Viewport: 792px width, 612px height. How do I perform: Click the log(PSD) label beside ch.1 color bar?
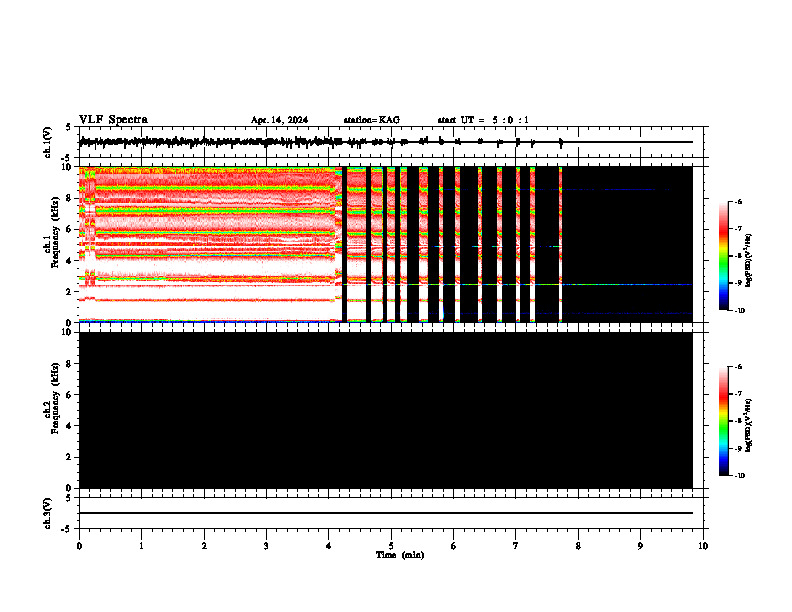point(749,261)
